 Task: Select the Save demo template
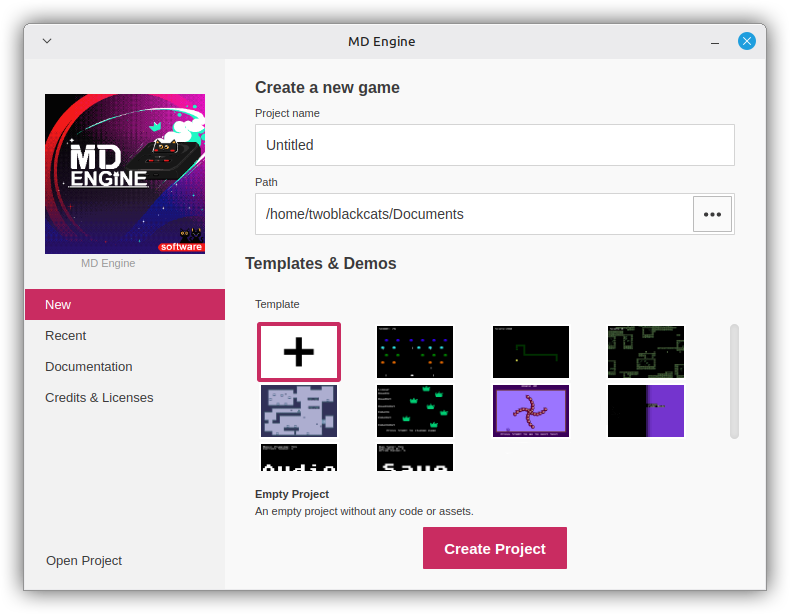click(414, 458)
